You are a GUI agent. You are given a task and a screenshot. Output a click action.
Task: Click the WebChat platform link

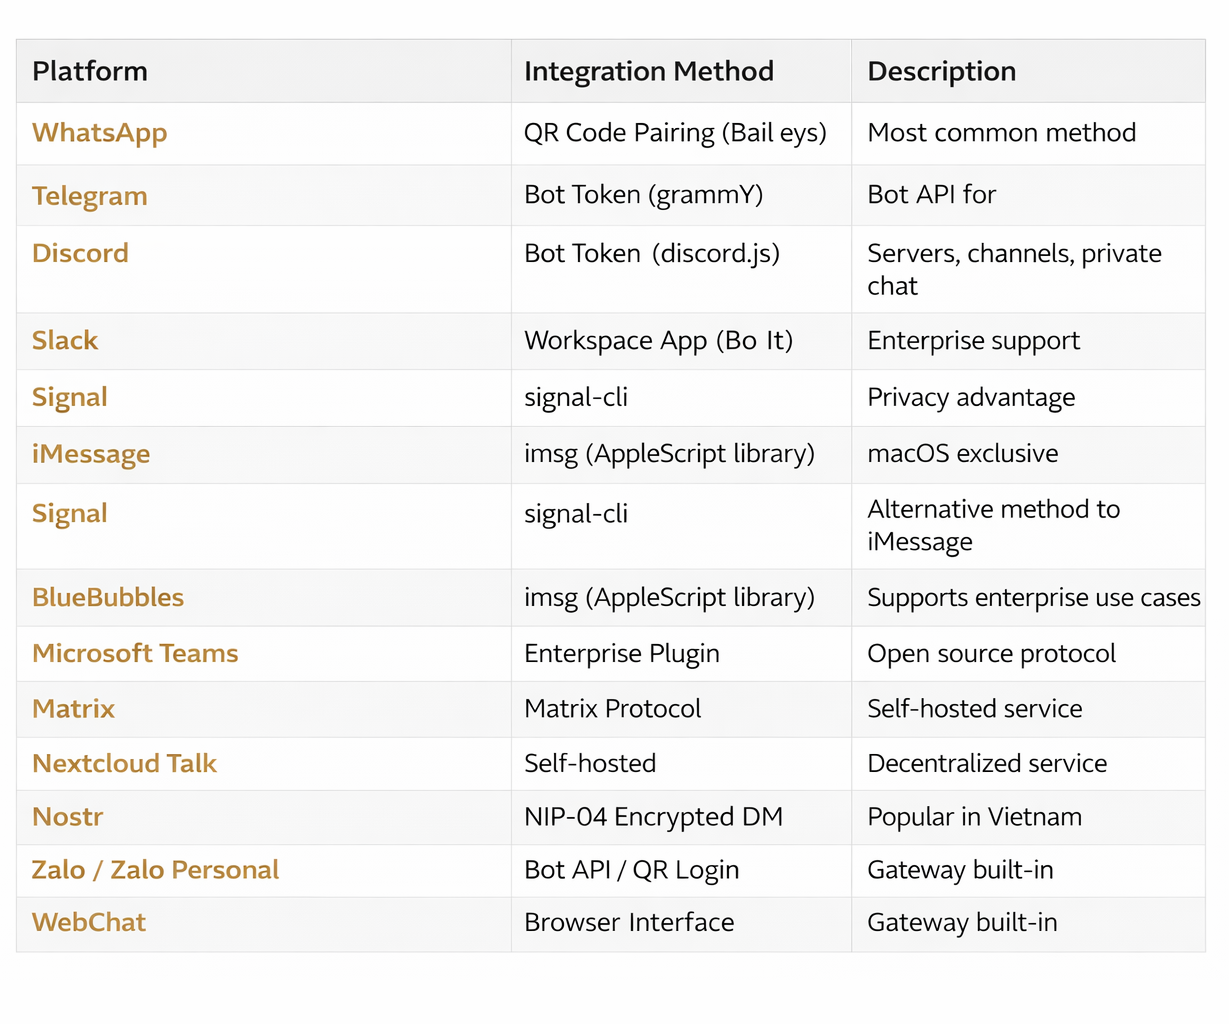(x=89, y=923)
